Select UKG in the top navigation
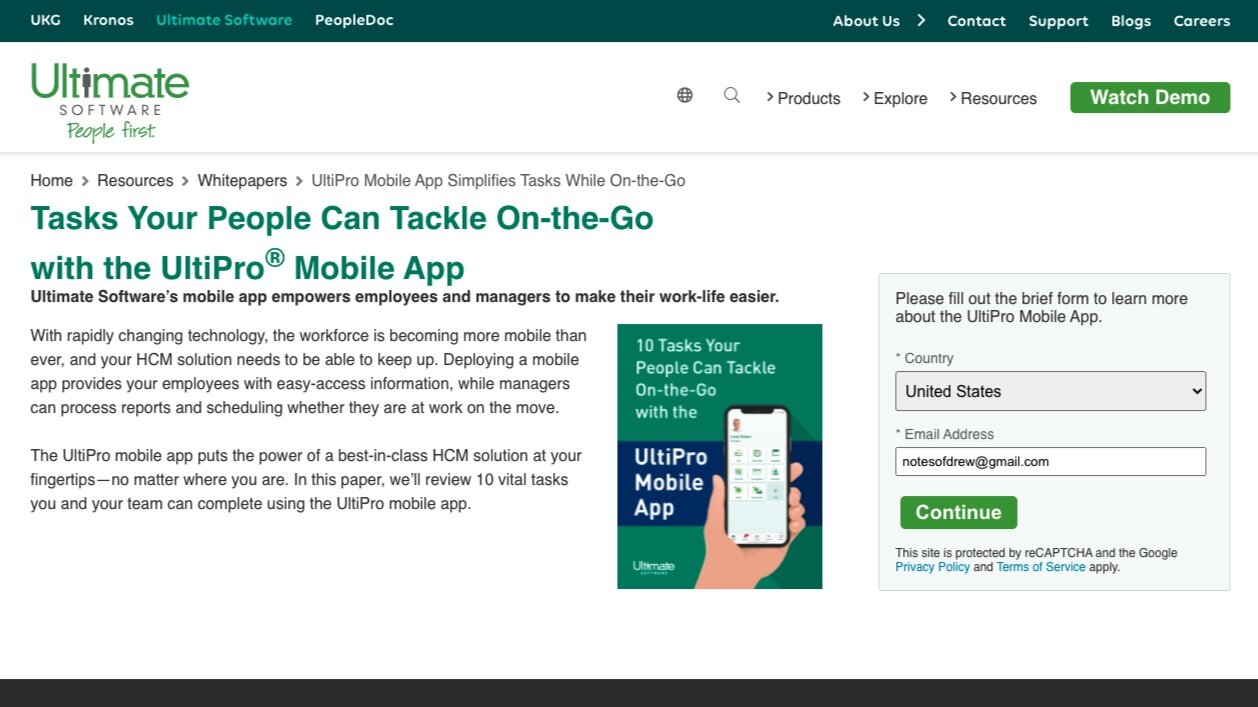The image size is (1258, 707). point(45,19)
